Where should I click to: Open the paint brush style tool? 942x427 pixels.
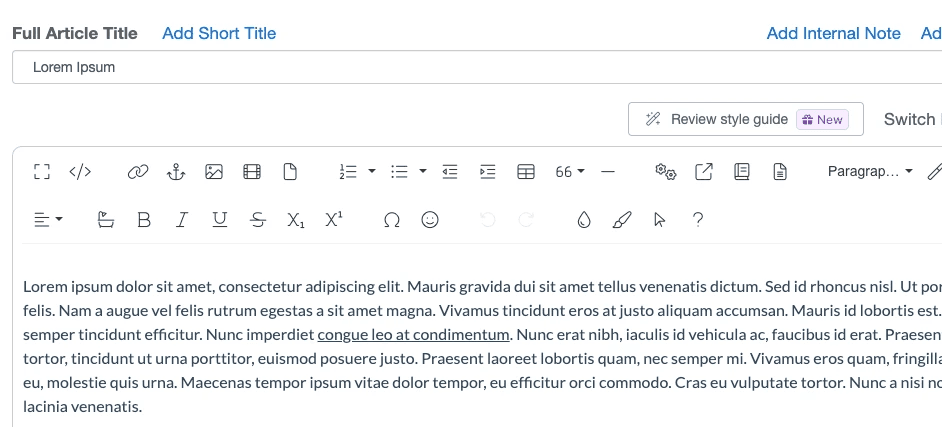(622, 220)
